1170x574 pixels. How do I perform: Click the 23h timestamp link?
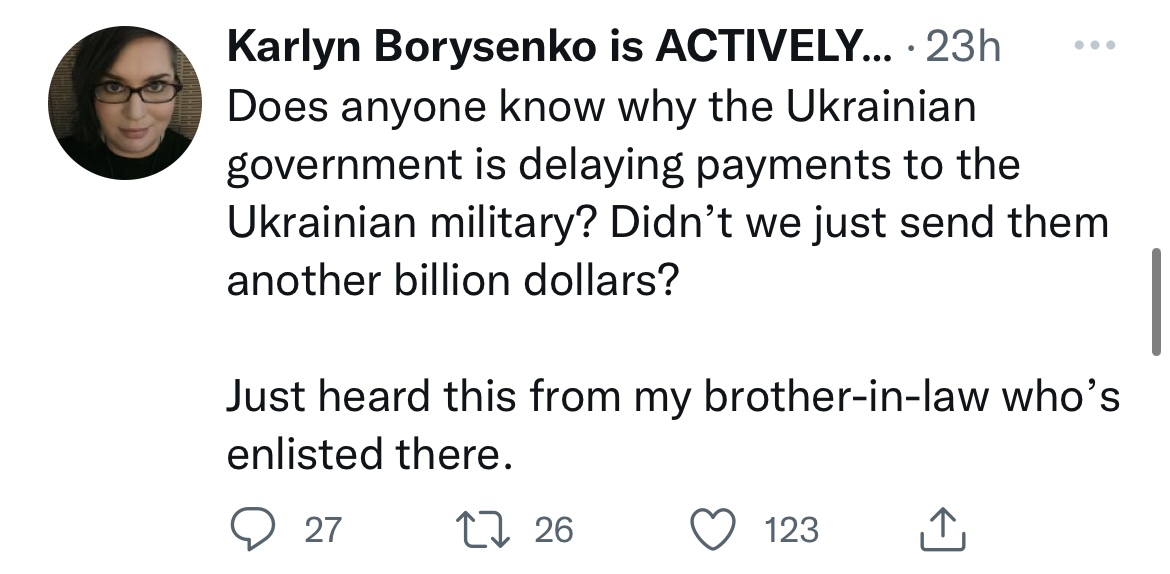[963, 47]
